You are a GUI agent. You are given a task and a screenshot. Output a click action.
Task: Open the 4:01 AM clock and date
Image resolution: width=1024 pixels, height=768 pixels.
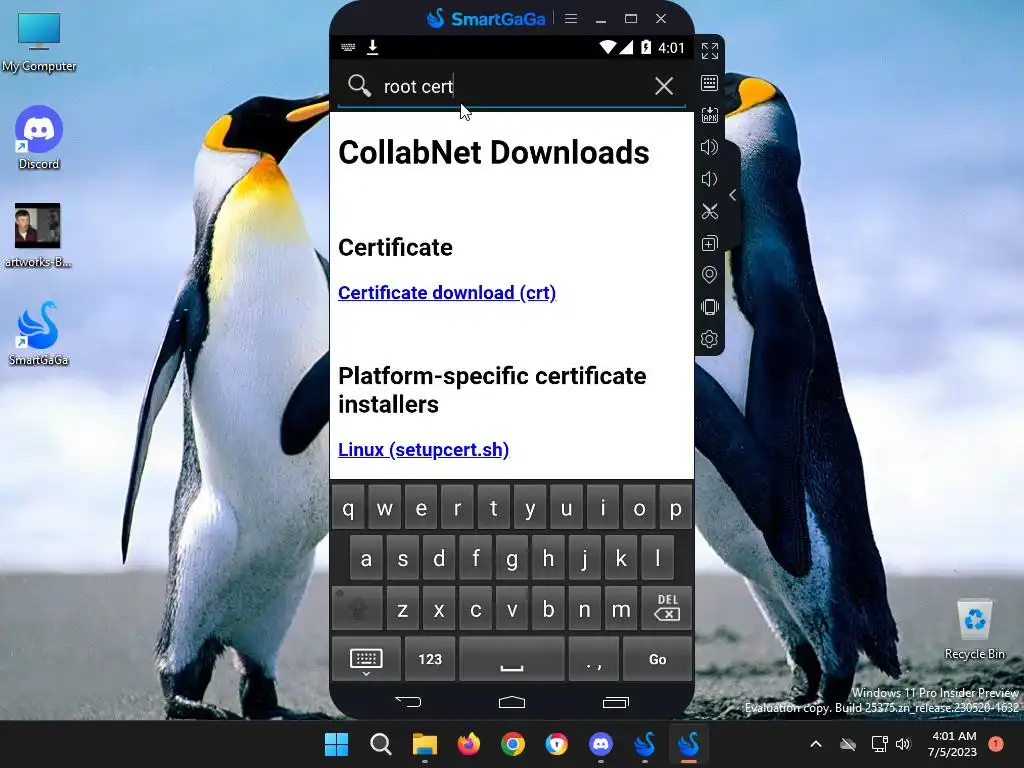(953, 744)
